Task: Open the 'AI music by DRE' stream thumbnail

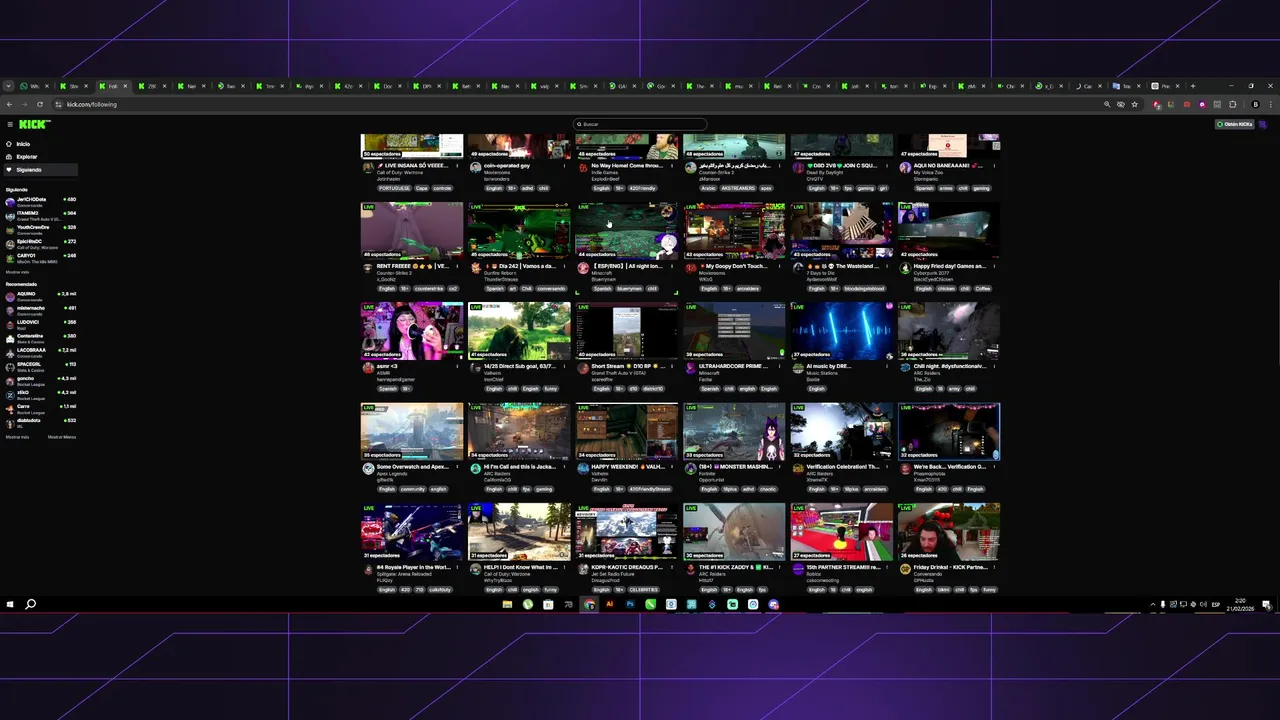Action: pyautogui.click(x=842, y=331)
